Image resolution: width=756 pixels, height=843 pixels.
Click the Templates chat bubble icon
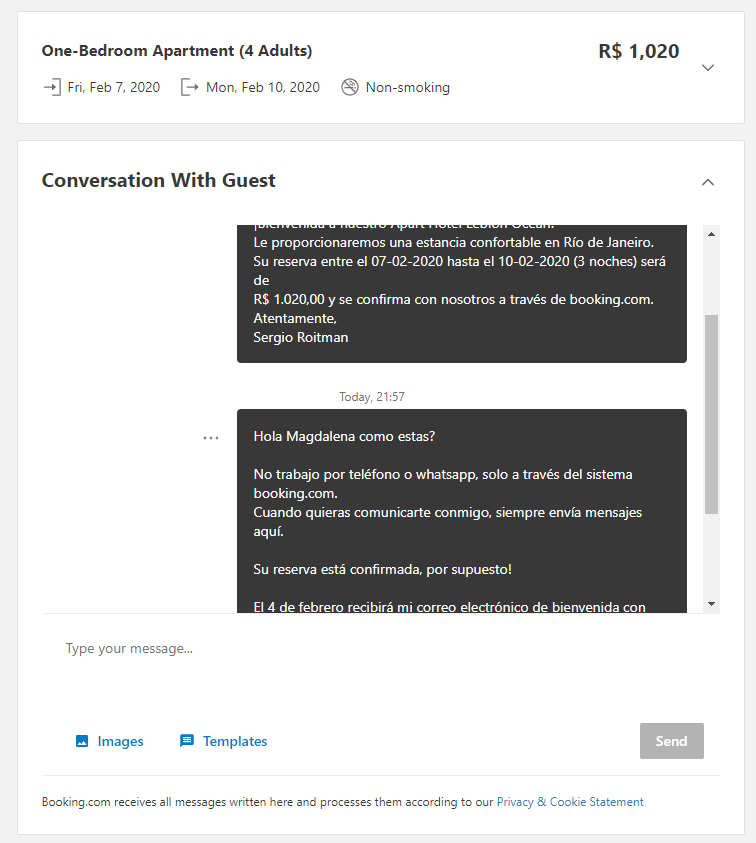[187, 741]
